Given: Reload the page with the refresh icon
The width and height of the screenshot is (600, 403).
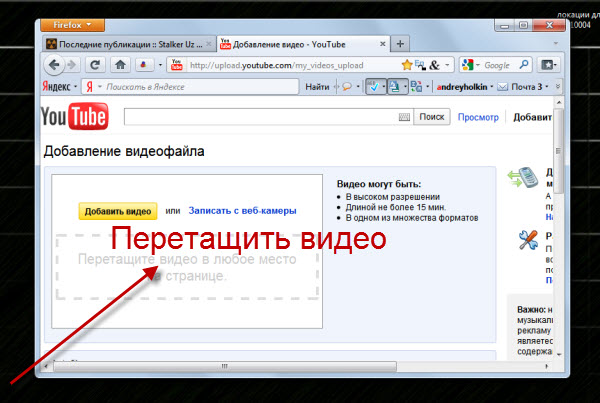Looking at the screenshot, I should click(x=98, y=65).
